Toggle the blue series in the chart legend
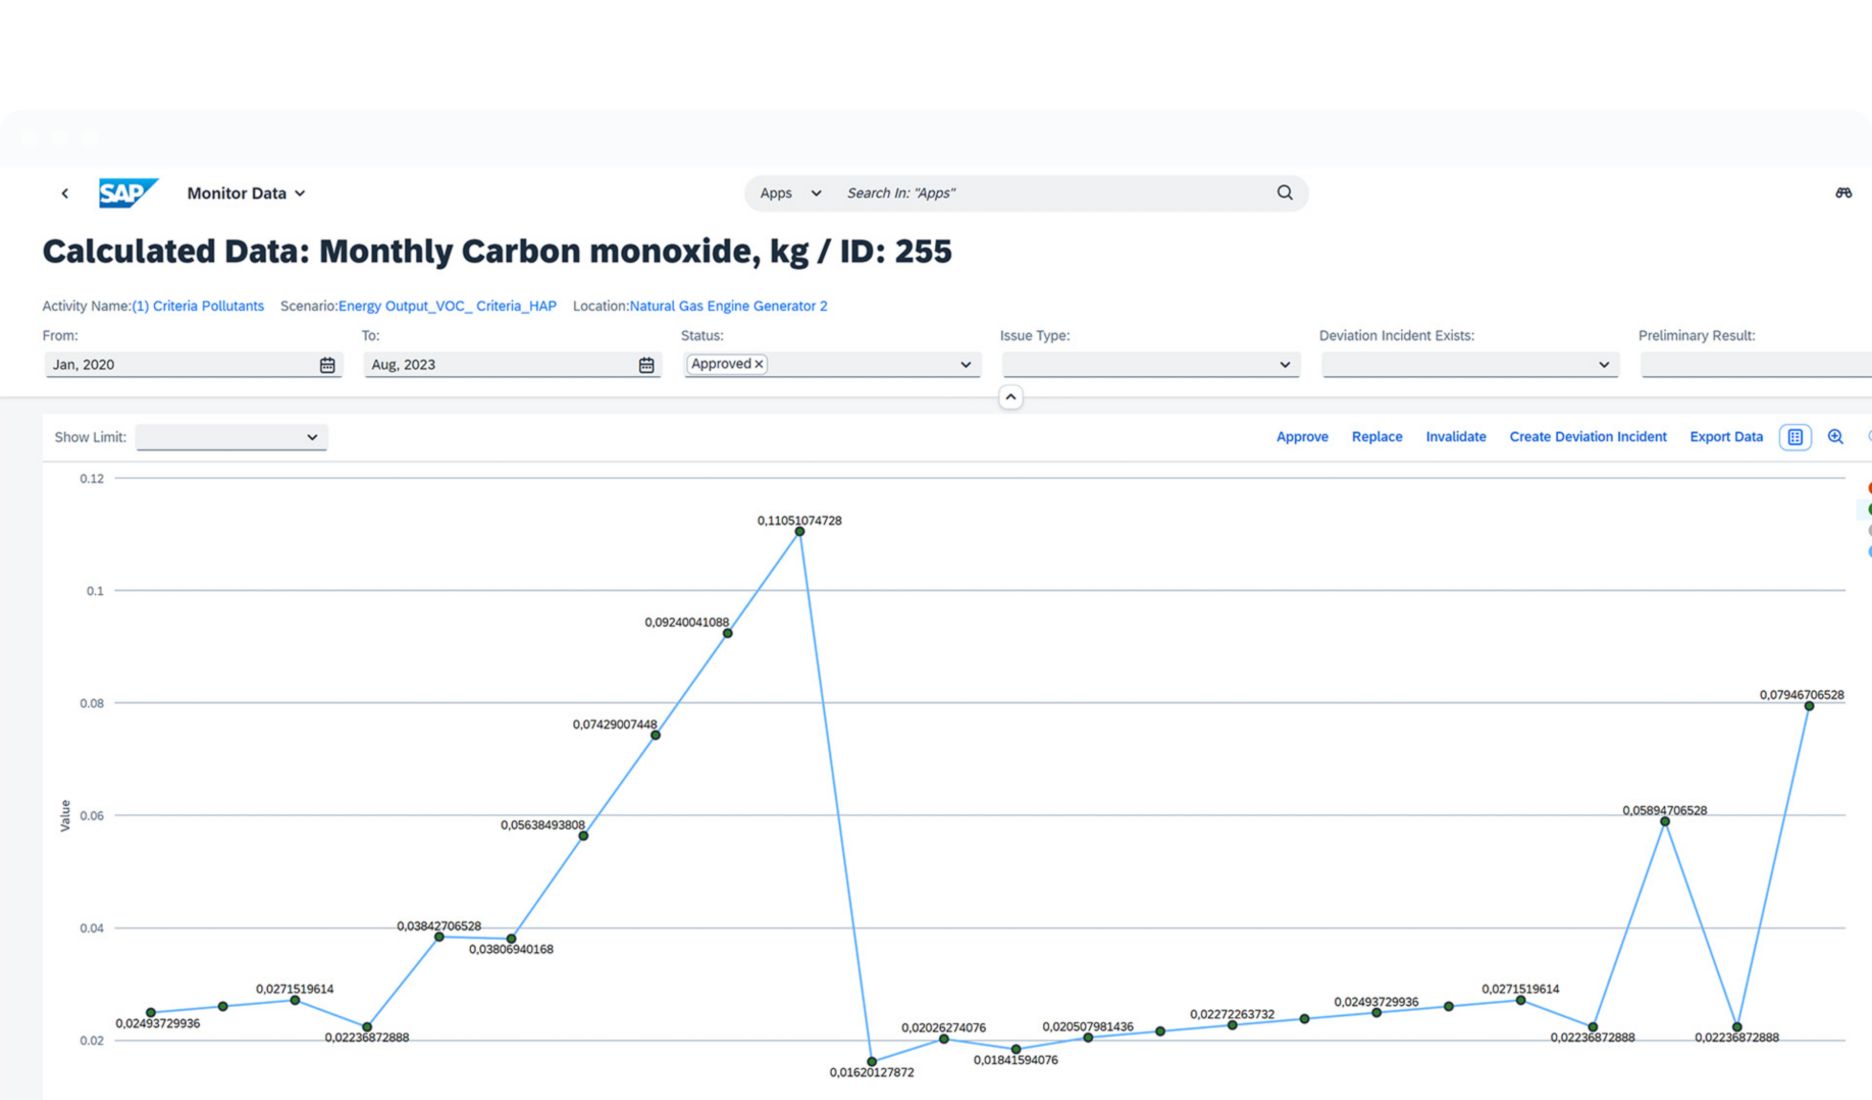 (x=1868, y=551)
